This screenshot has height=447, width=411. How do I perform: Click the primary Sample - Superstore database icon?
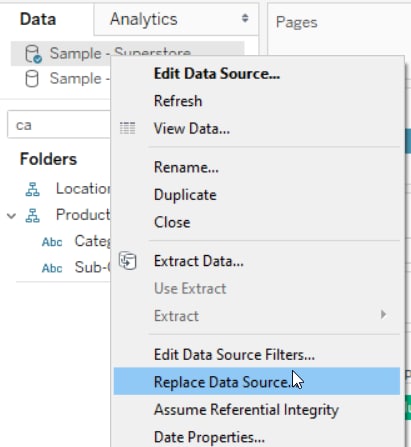pos(33,54)
